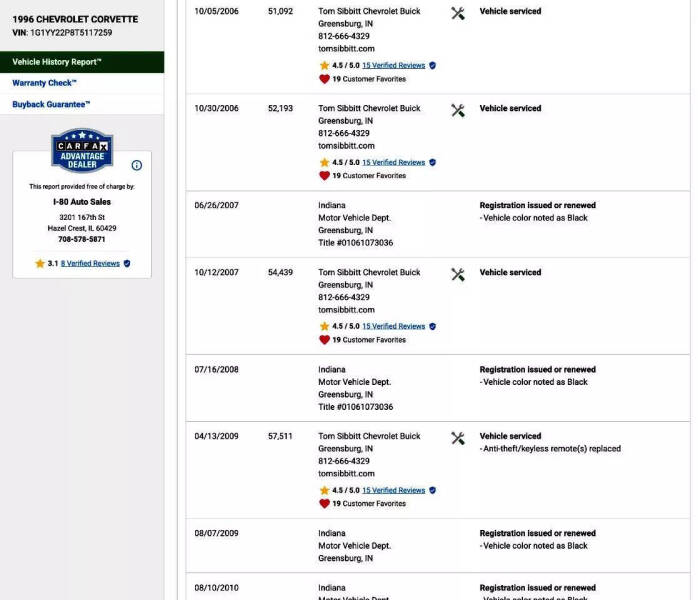Select the Buyback Guarantee tab
Screen dimensions: 698x600
[51, 104]
